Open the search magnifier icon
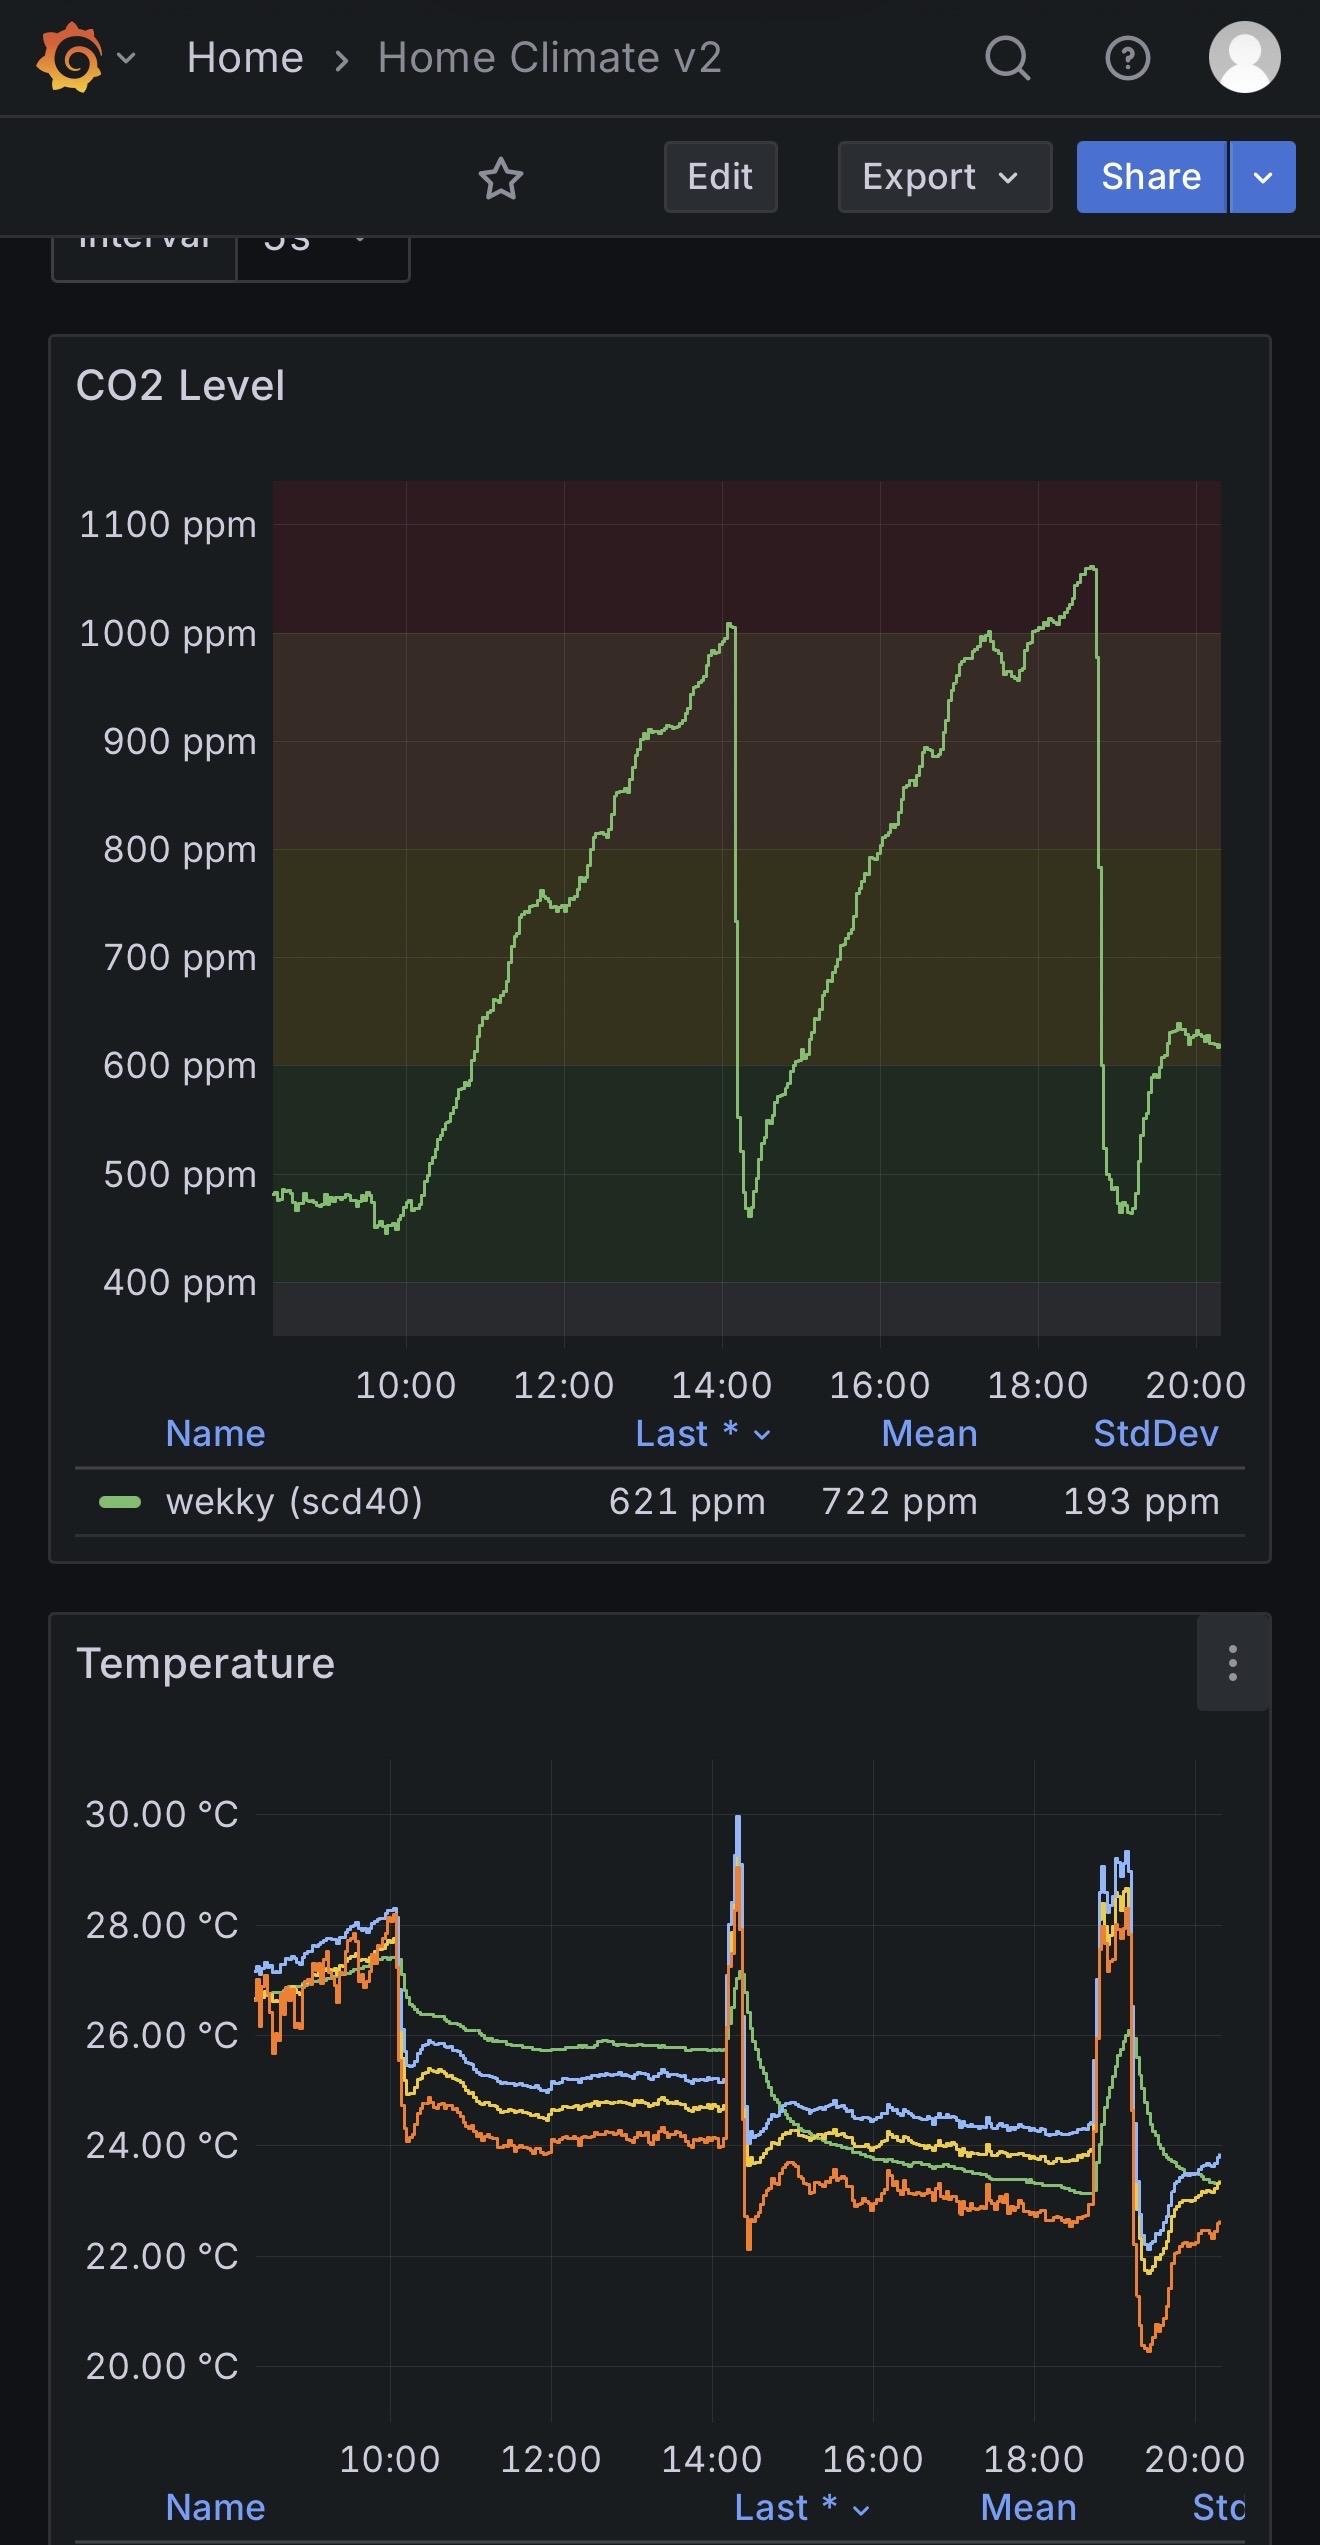 point(1007,59)
